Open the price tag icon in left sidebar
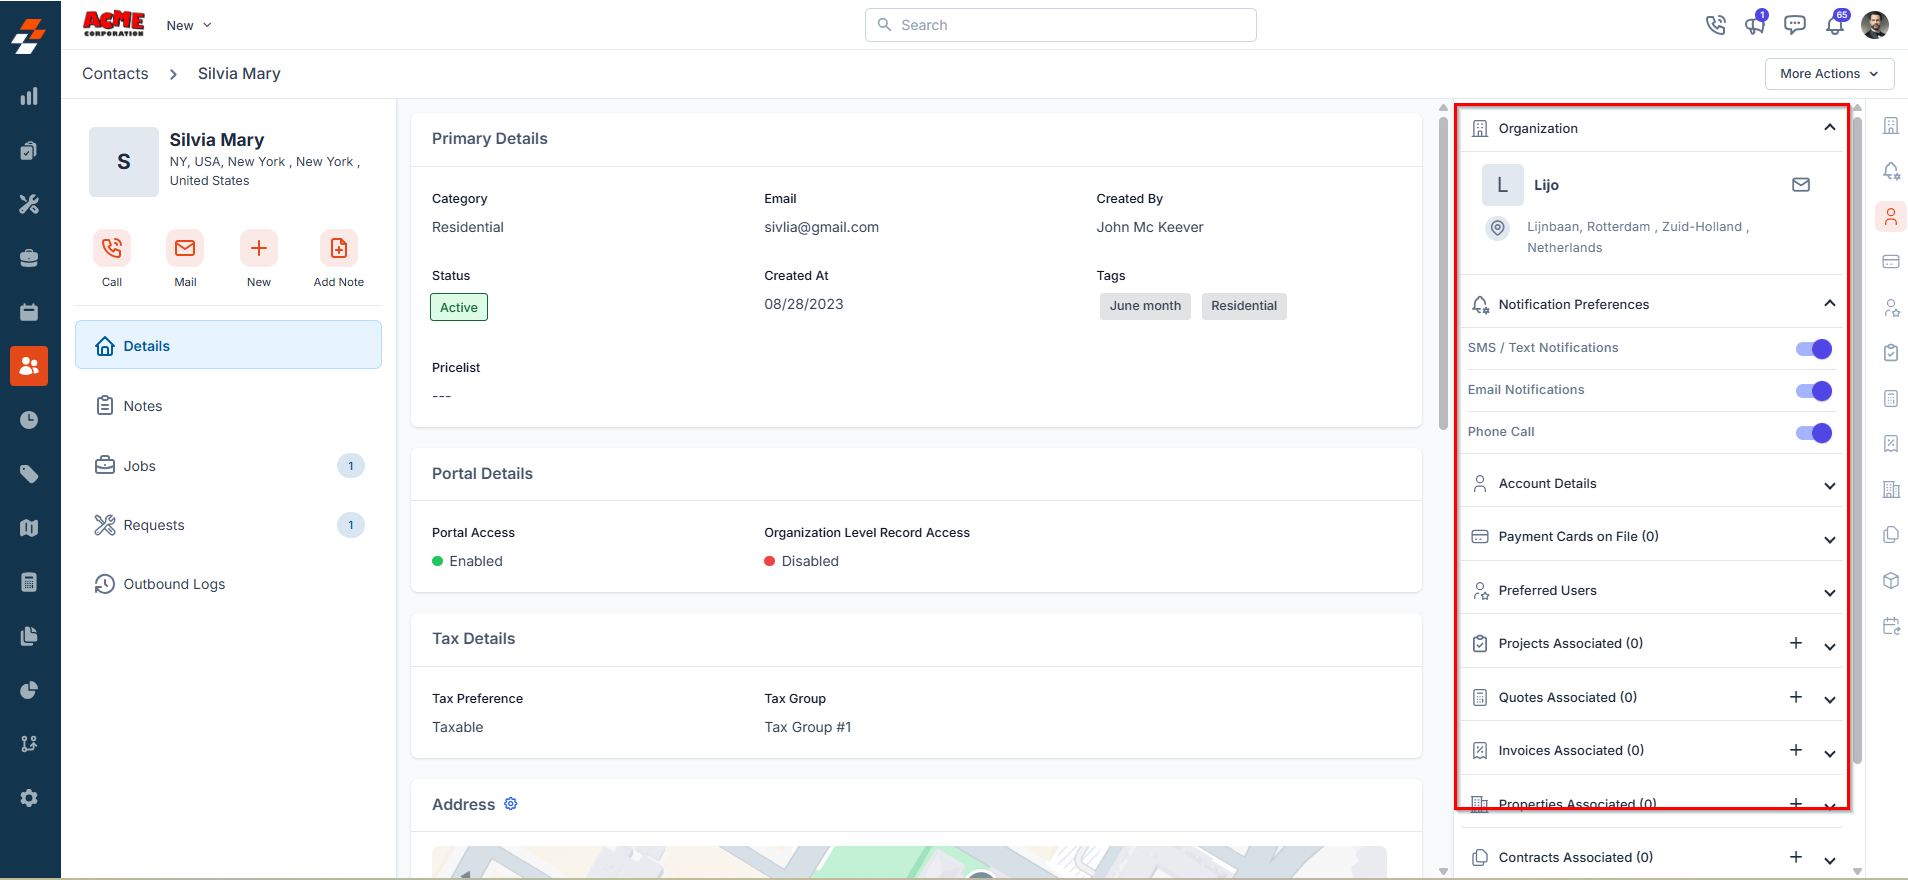This screenshot has height=880, width=1908. tap(29, 474)
